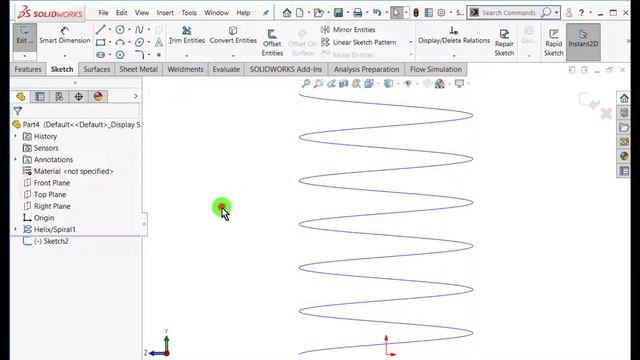The width and height of the screenshot is (640, 360).
Task: Open the Exit Sketch dropdown arrow
Action: (x=24, y=56)
